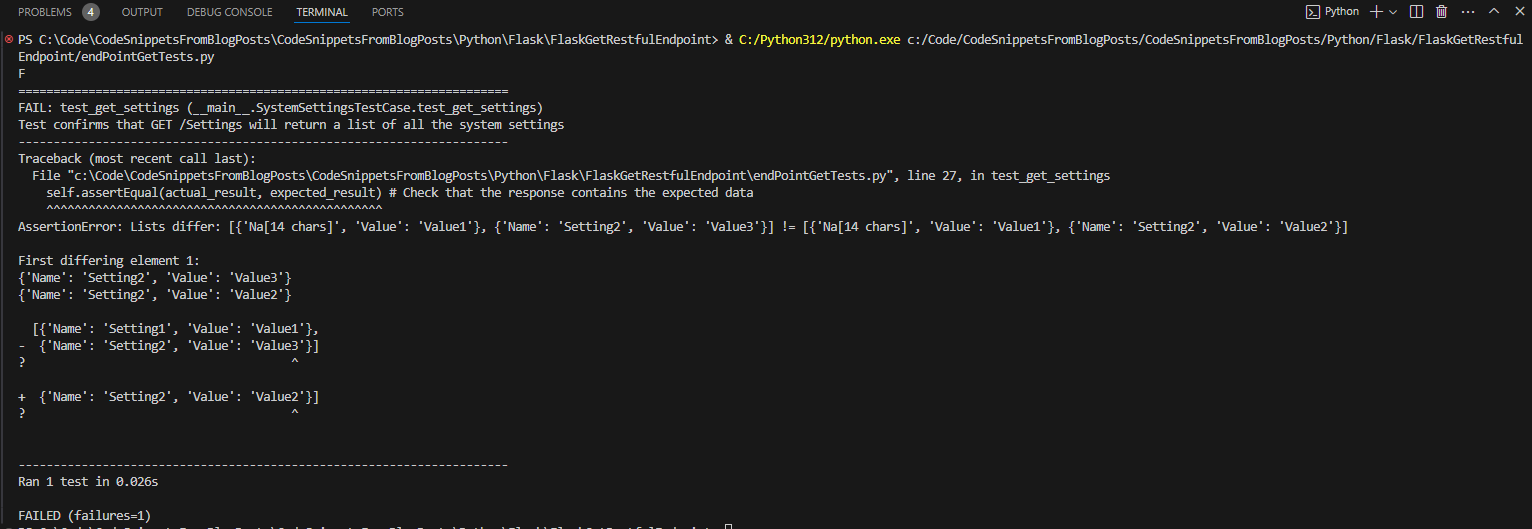1532x529 pixels.
Task: Split the terminal with the split icon
Action: pos(1416,12)
